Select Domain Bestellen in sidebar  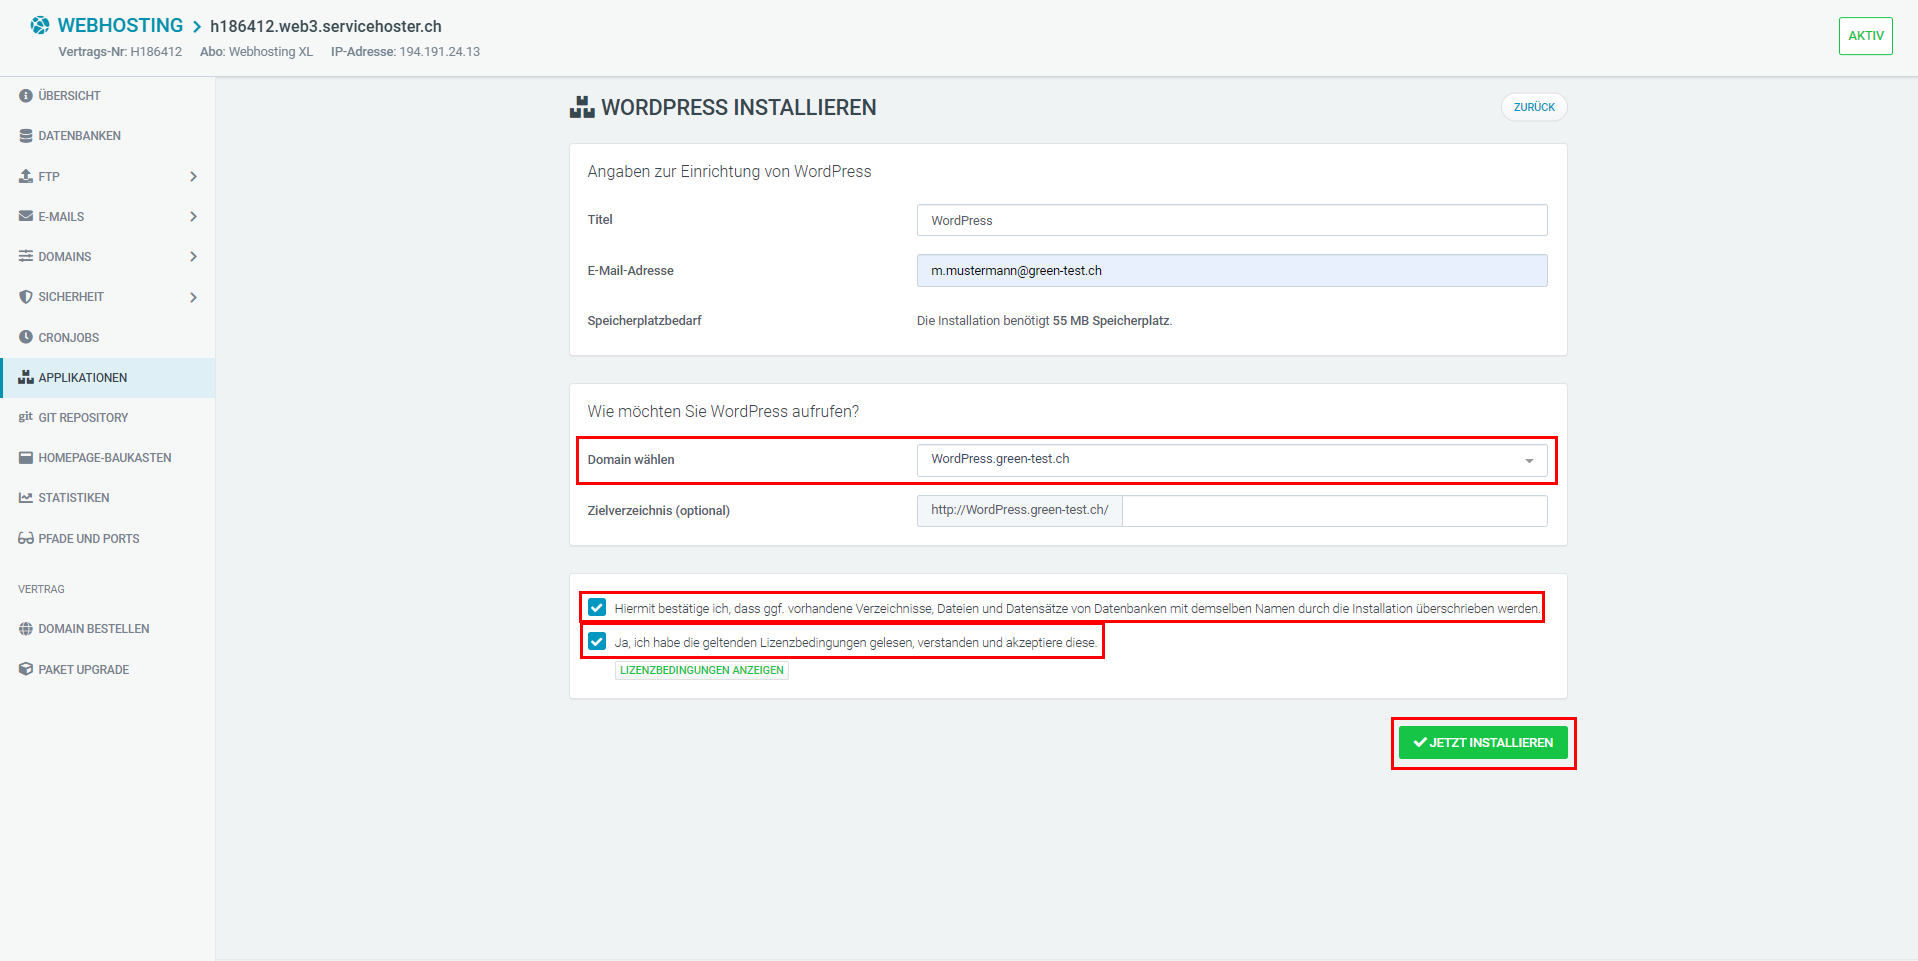(x=93, y=629)
